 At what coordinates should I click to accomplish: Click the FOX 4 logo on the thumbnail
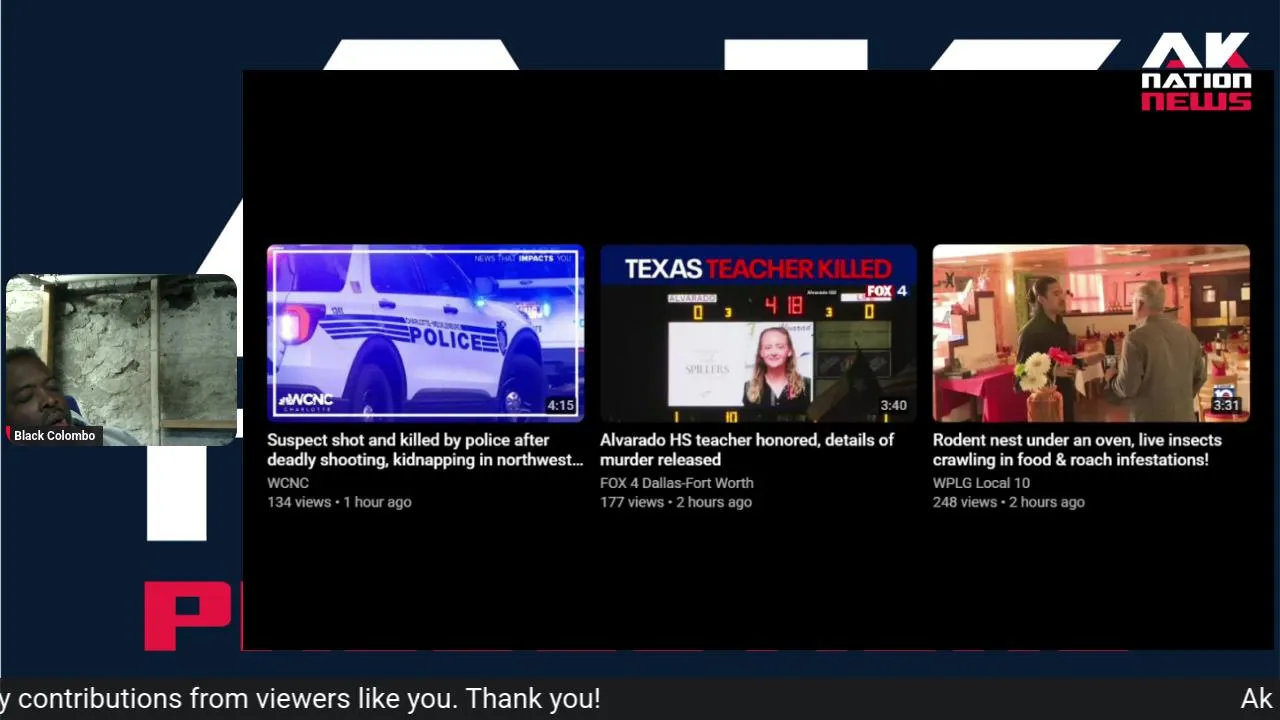point(887,291)
